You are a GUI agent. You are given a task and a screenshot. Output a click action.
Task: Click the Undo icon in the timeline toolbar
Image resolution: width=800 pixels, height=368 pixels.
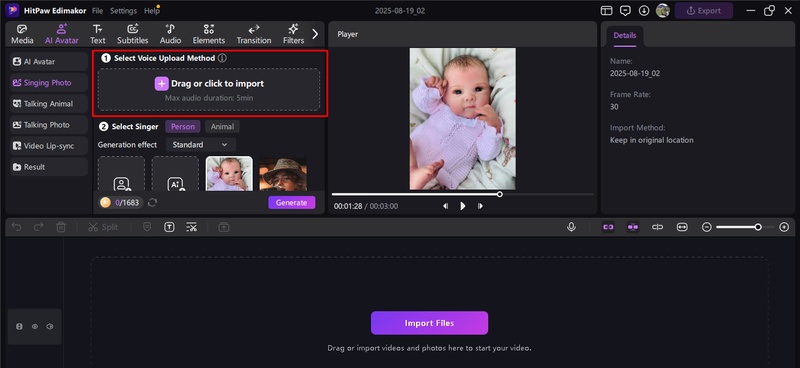coord(16,227)
